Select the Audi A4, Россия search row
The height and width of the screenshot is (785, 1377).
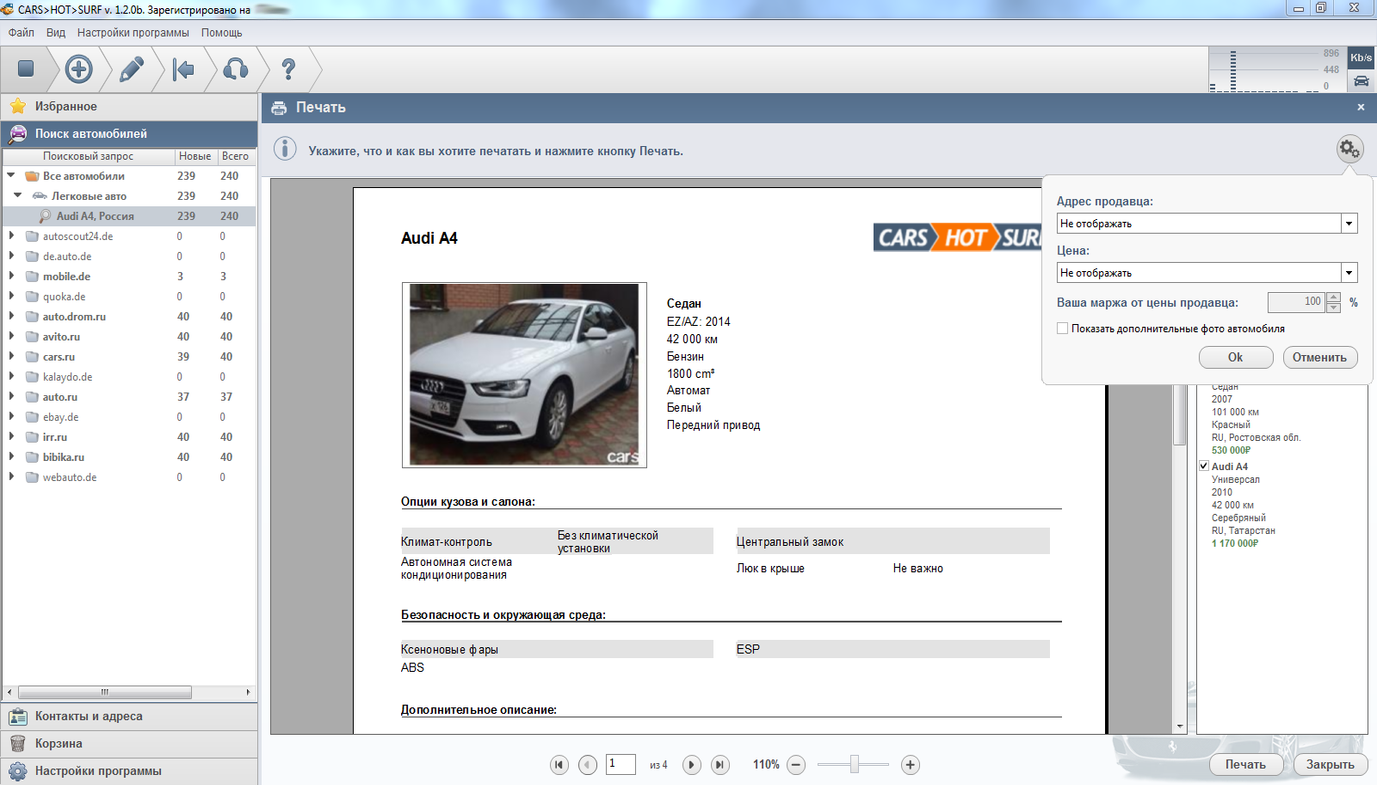[129, 216]
